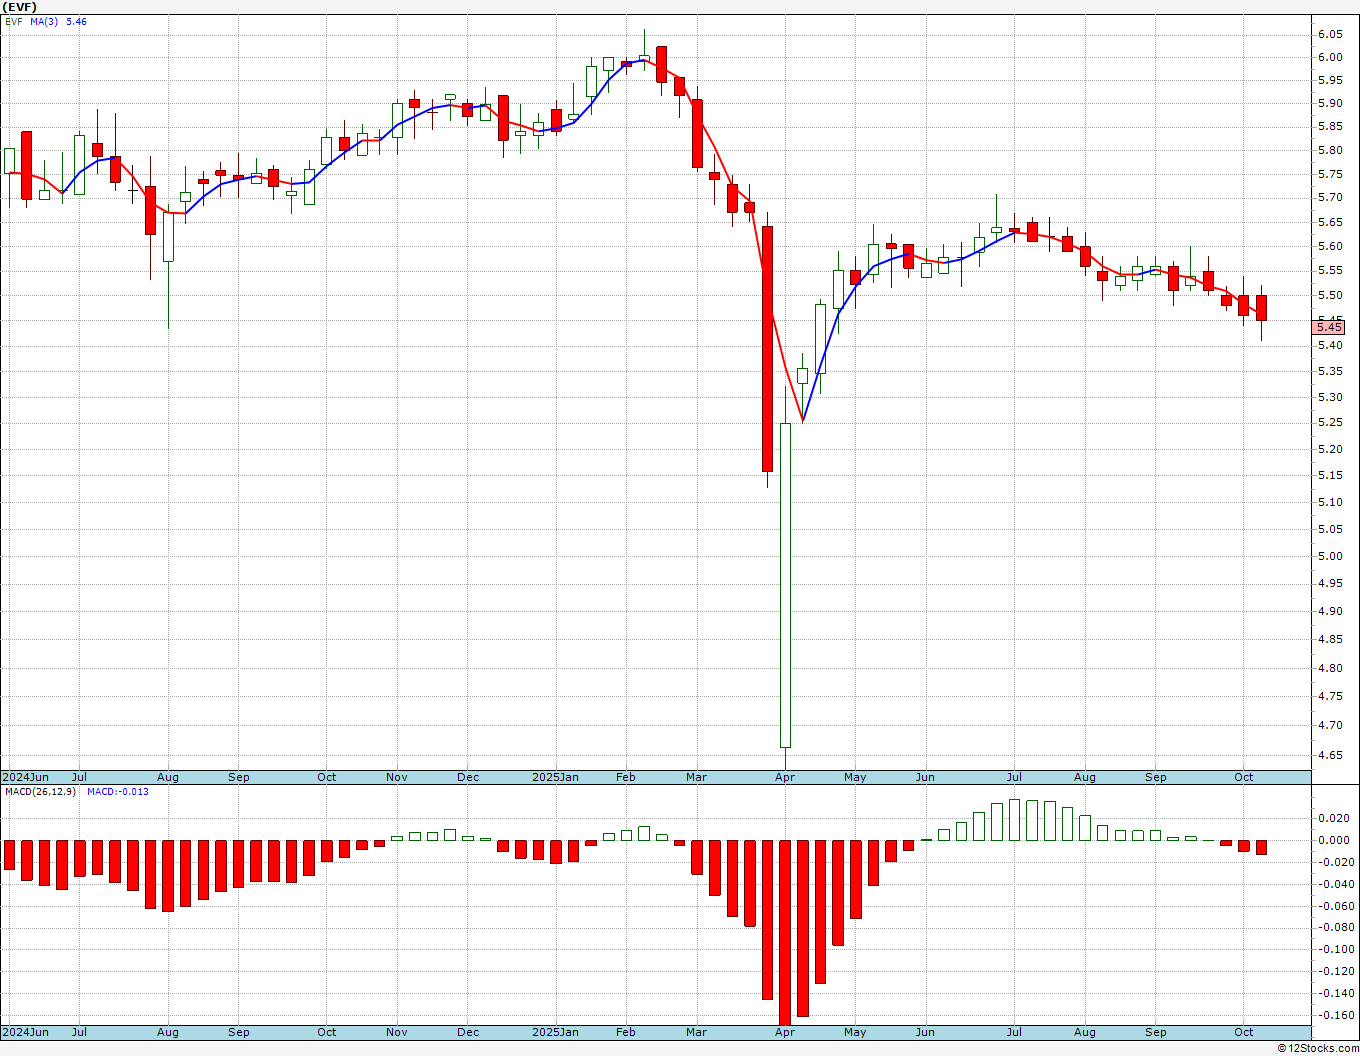Click the 4.65 price axis label

click(x=1330, y=755)
